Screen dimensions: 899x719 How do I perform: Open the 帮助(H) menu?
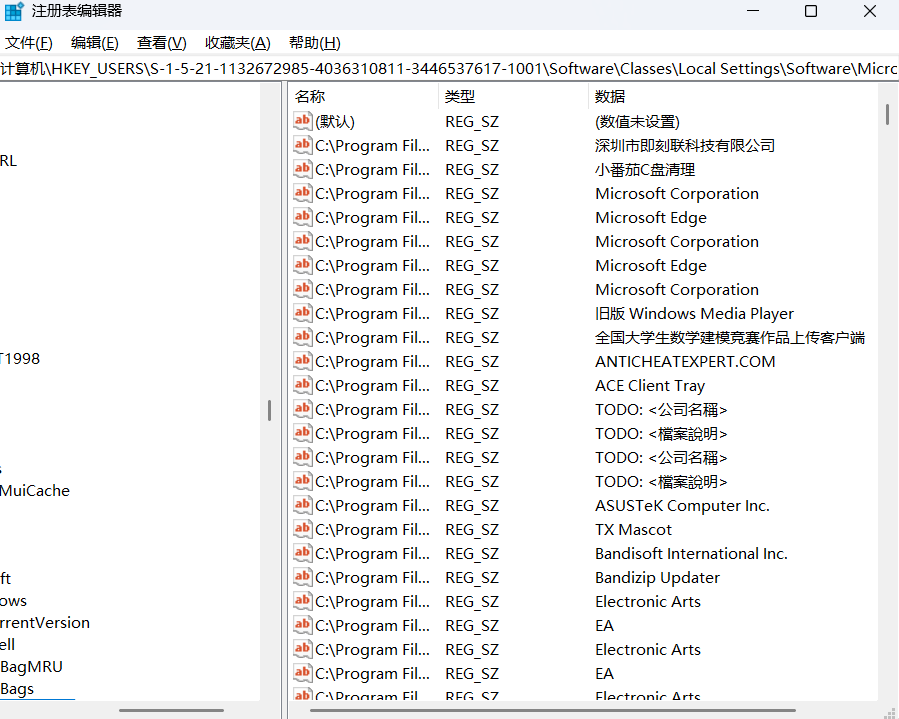click(315, 43)
